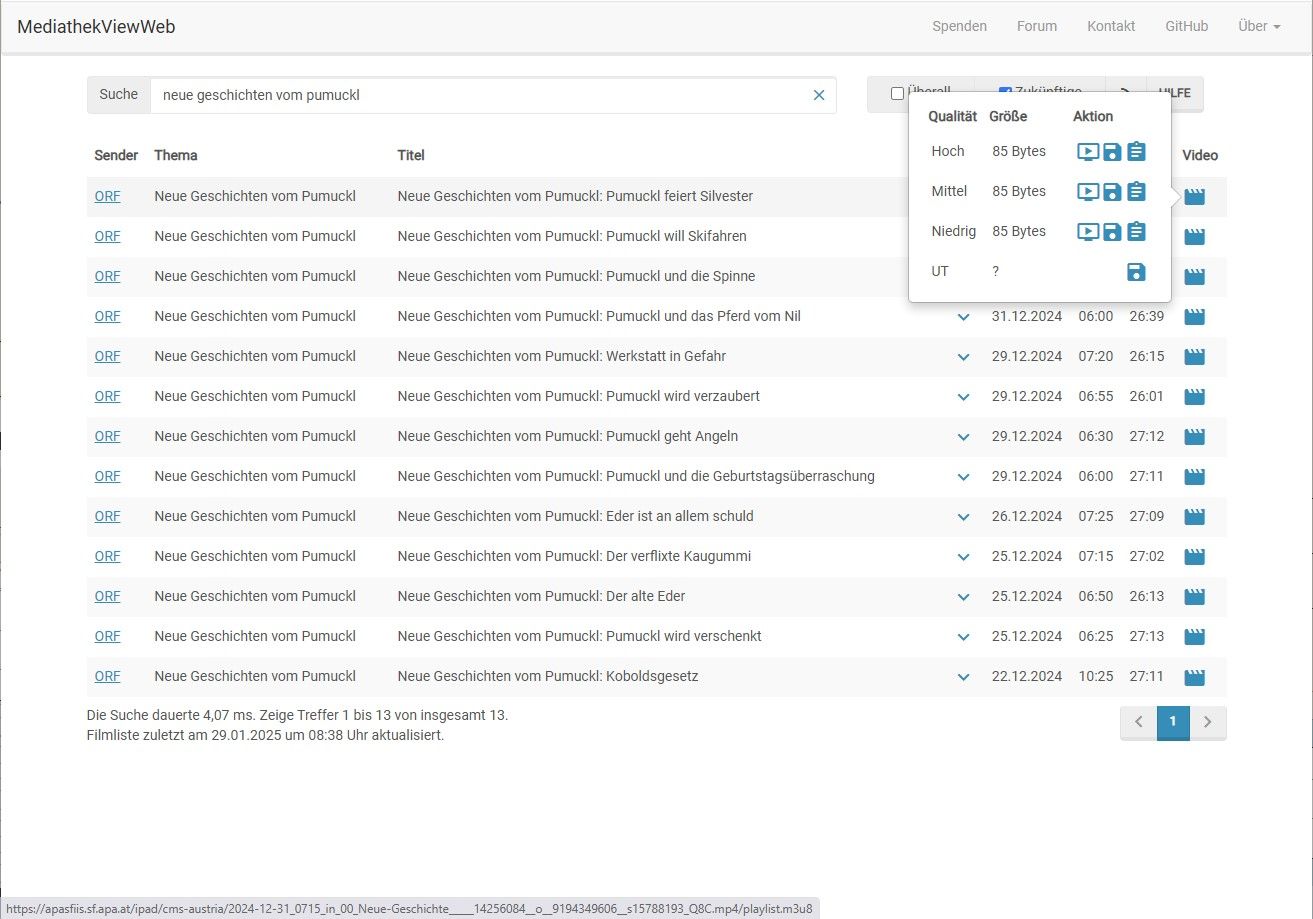Click title Pumuckl will Skifahren

pyautogui.click(x=572, y=236)
